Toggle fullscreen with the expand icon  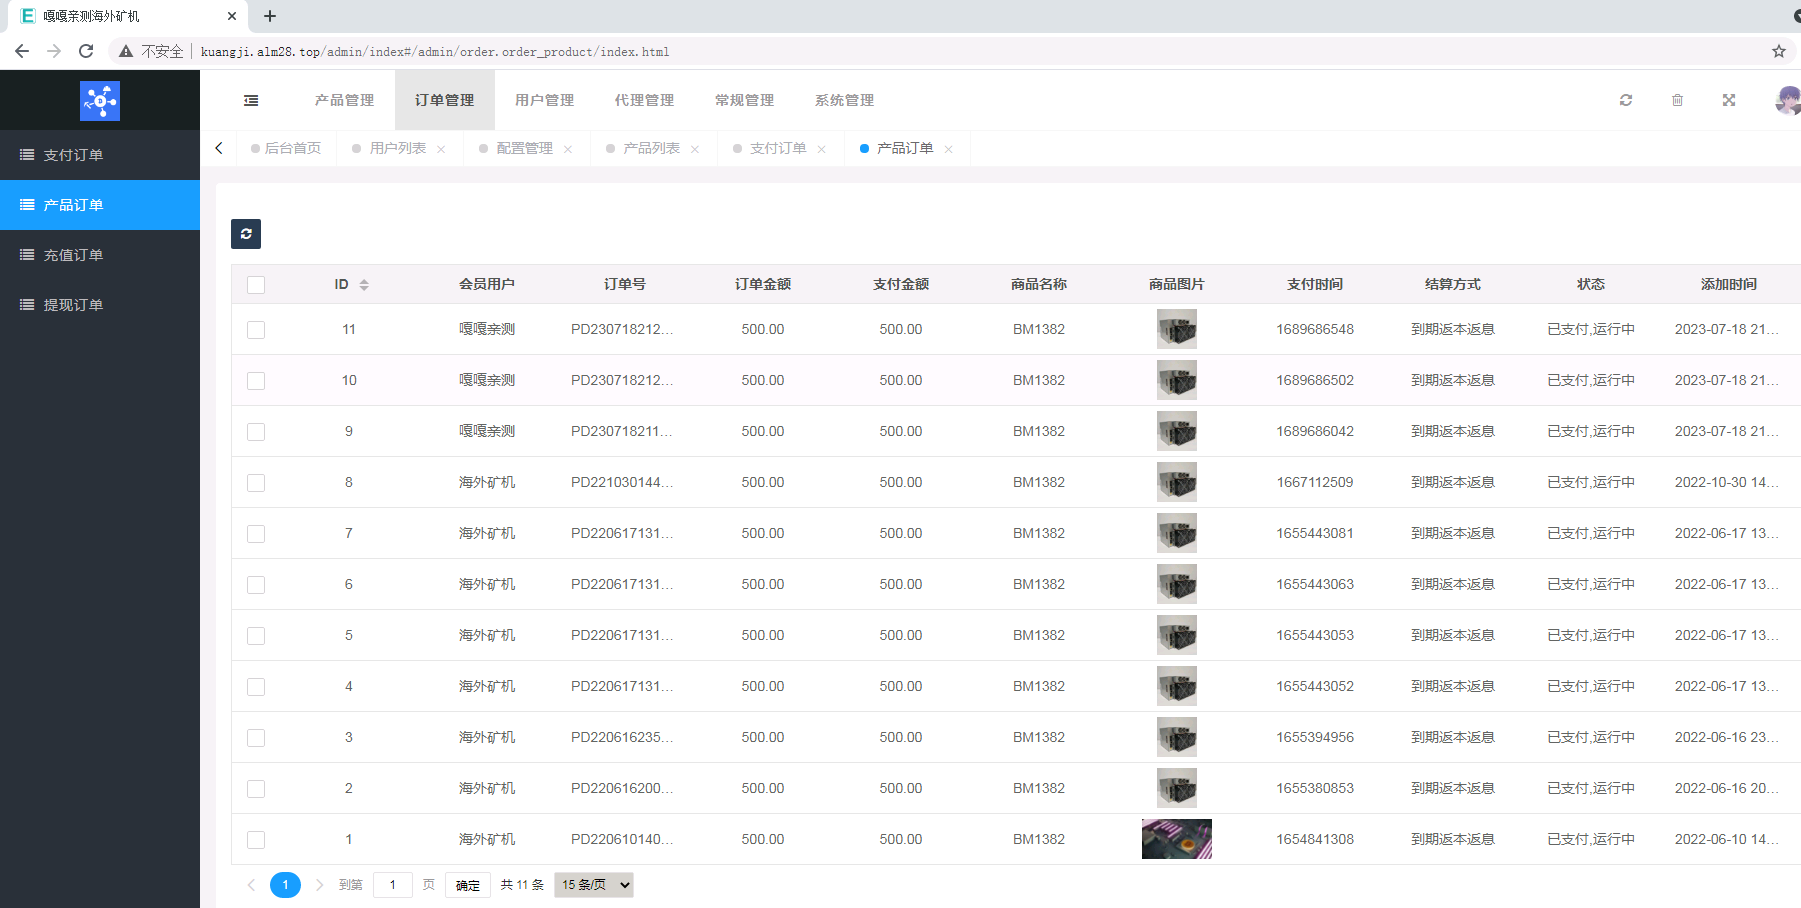pos(1729,100)
